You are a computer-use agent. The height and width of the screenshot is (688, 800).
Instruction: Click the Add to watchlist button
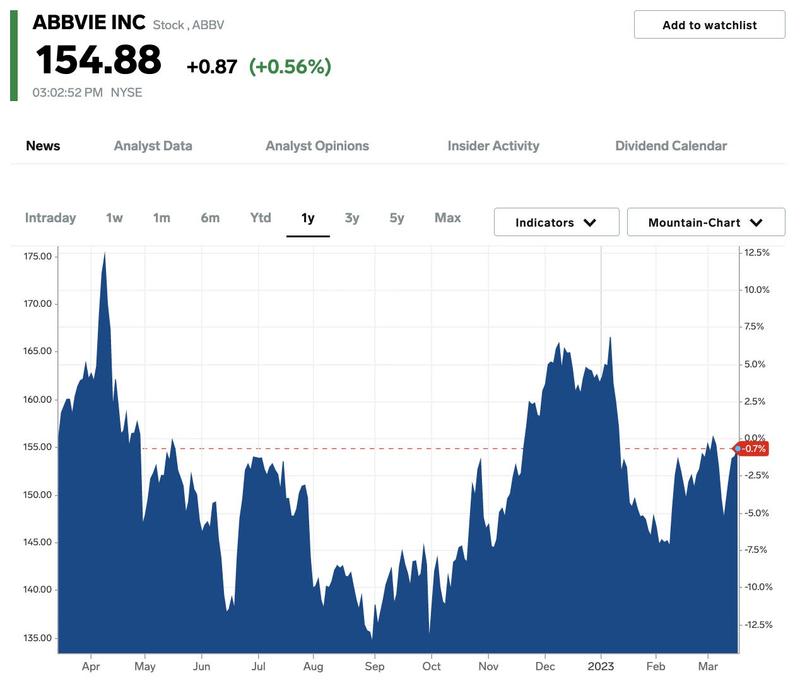tap(709, 24)
